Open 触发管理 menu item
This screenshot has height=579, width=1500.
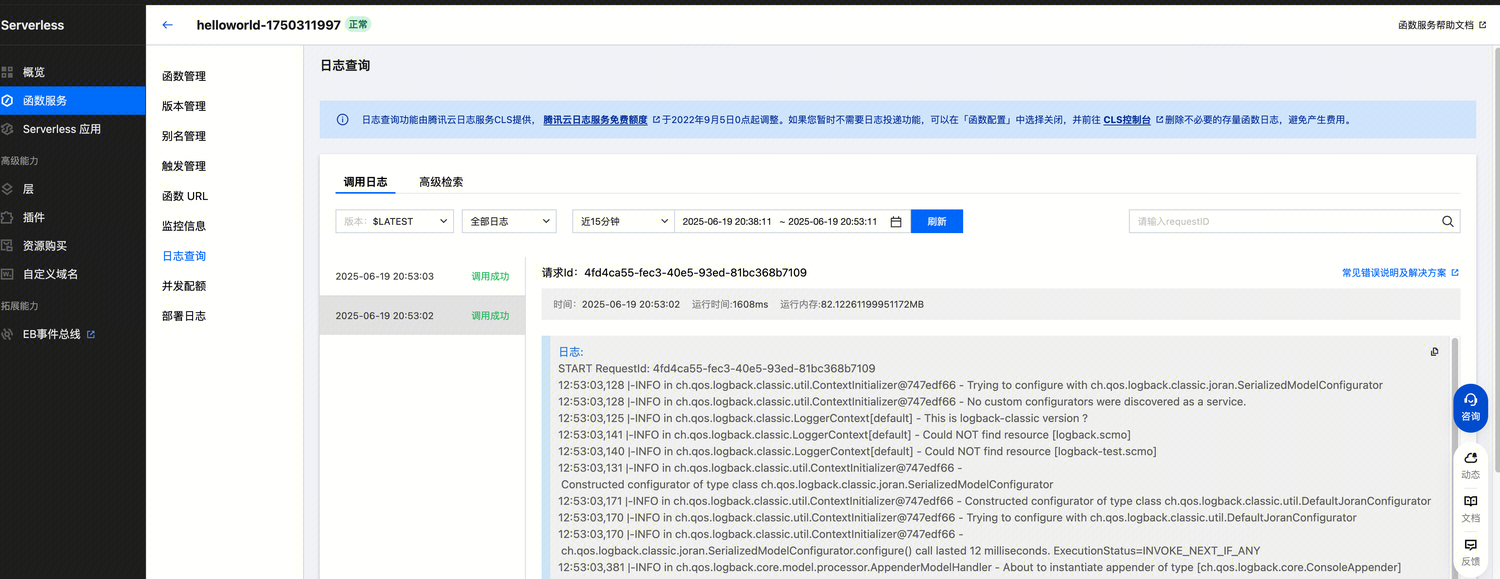[184, 166]
